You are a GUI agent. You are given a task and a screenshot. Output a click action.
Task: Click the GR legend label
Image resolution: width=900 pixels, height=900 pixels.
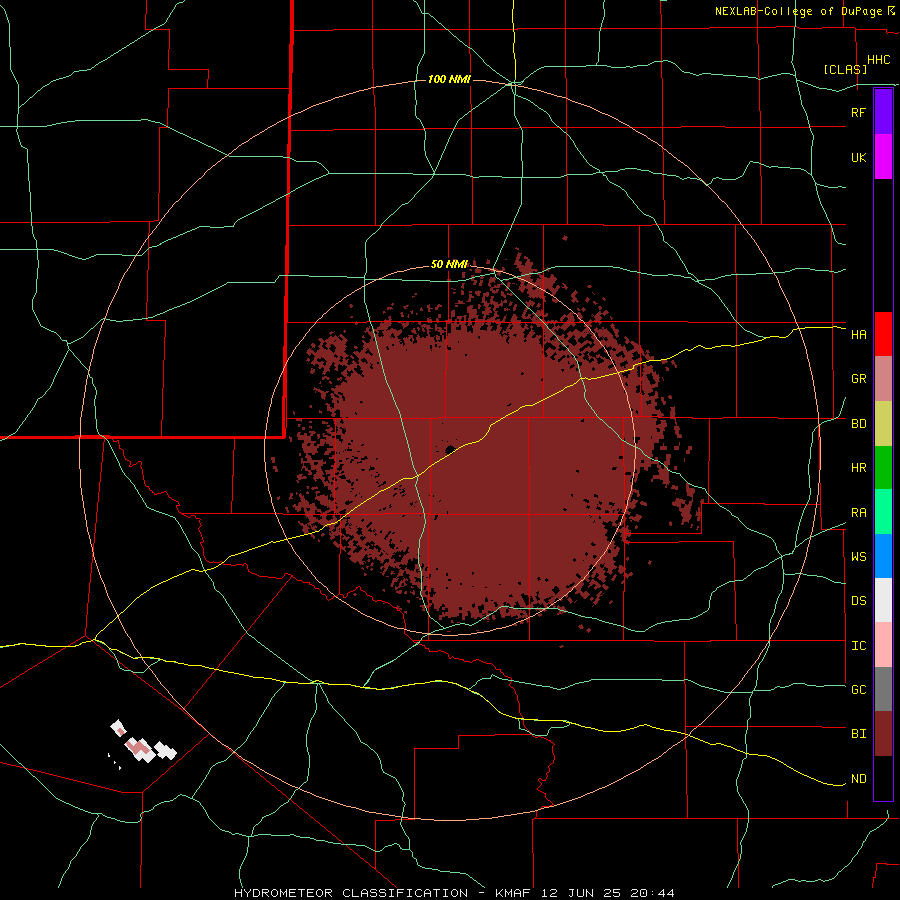point(858,379)
